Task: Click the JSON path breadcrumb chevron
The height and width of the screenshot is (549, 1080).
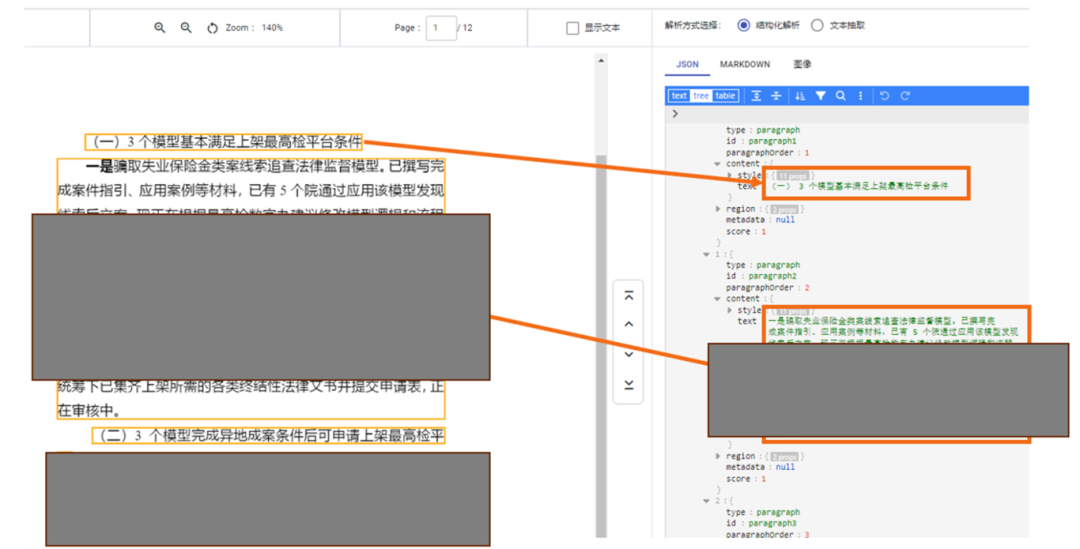Action: coord(675,114)
